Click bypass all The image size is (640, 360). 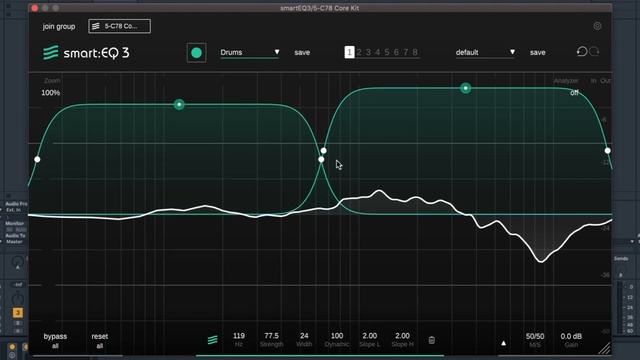pyautogui.click(x=55, y=341)
